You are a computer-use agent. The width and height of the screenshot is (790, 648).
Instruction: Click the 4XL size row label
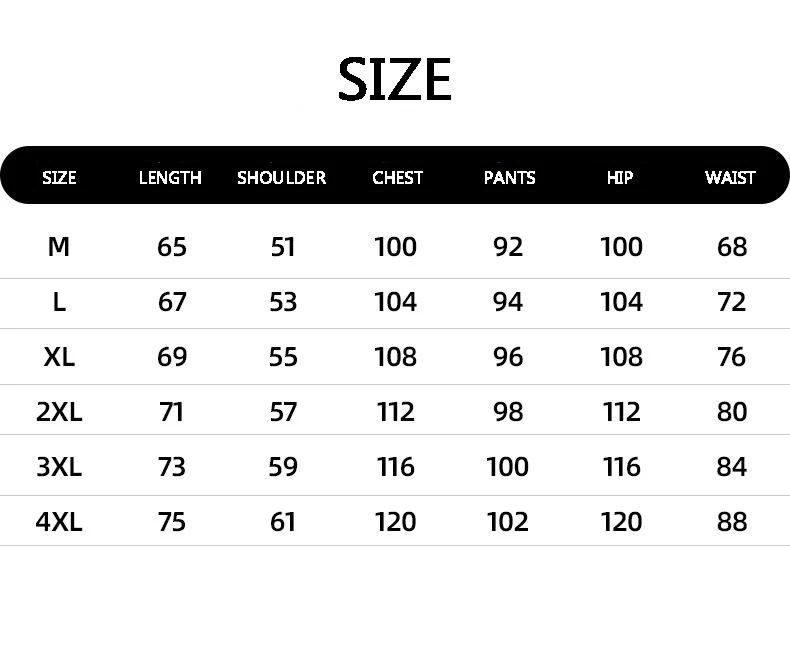point(59,521)
